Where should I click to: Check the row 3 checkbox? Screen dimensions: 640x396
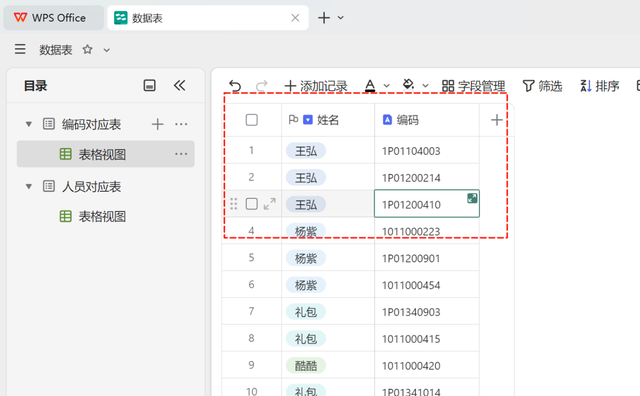point(251,204)
